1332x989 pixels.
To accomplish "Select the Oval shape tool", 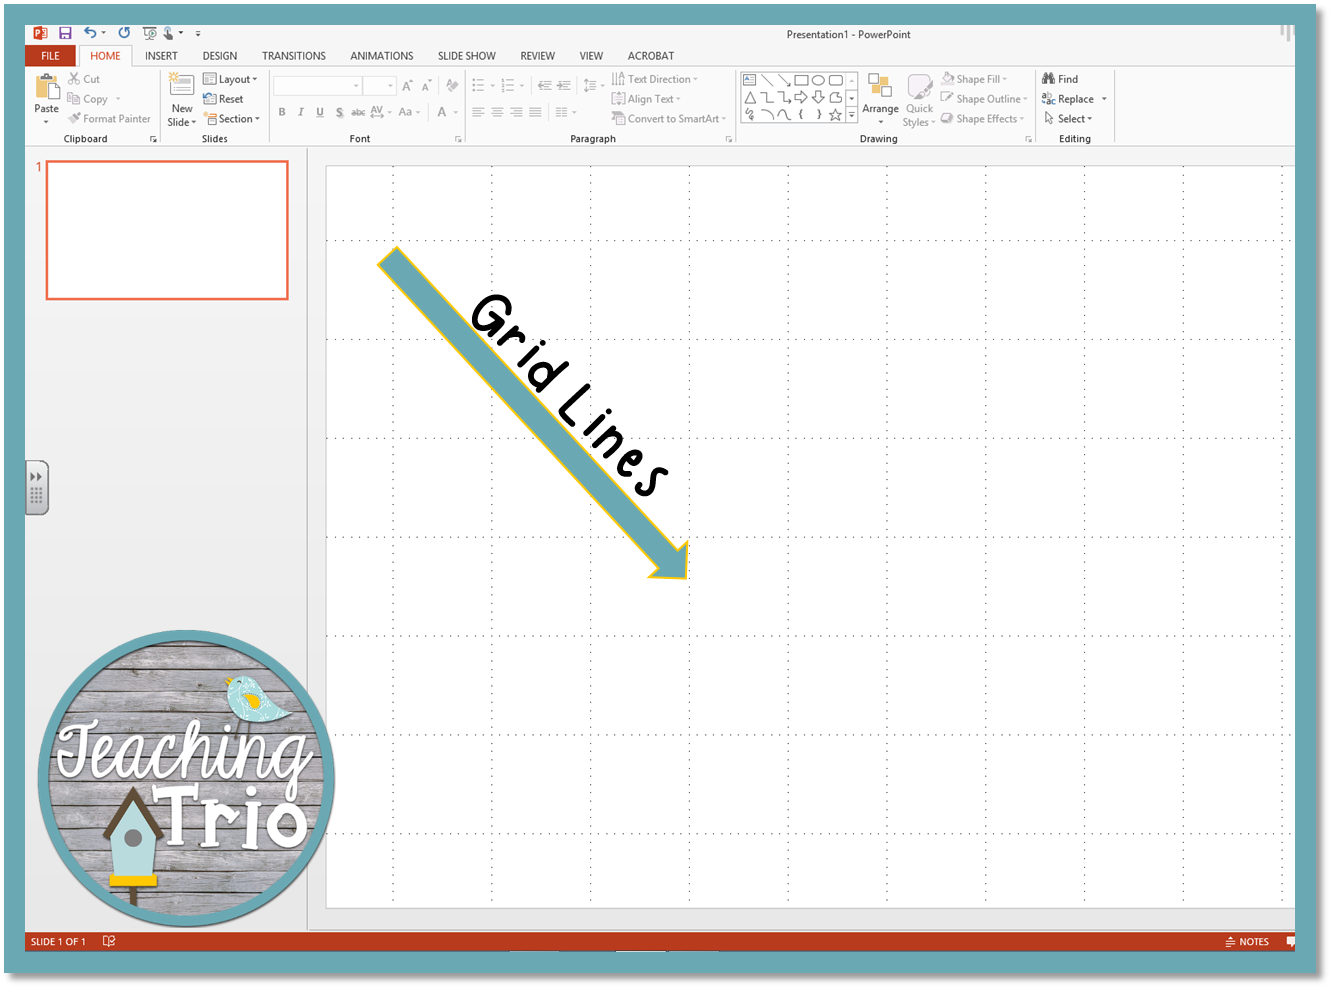I will pos(820,80).
